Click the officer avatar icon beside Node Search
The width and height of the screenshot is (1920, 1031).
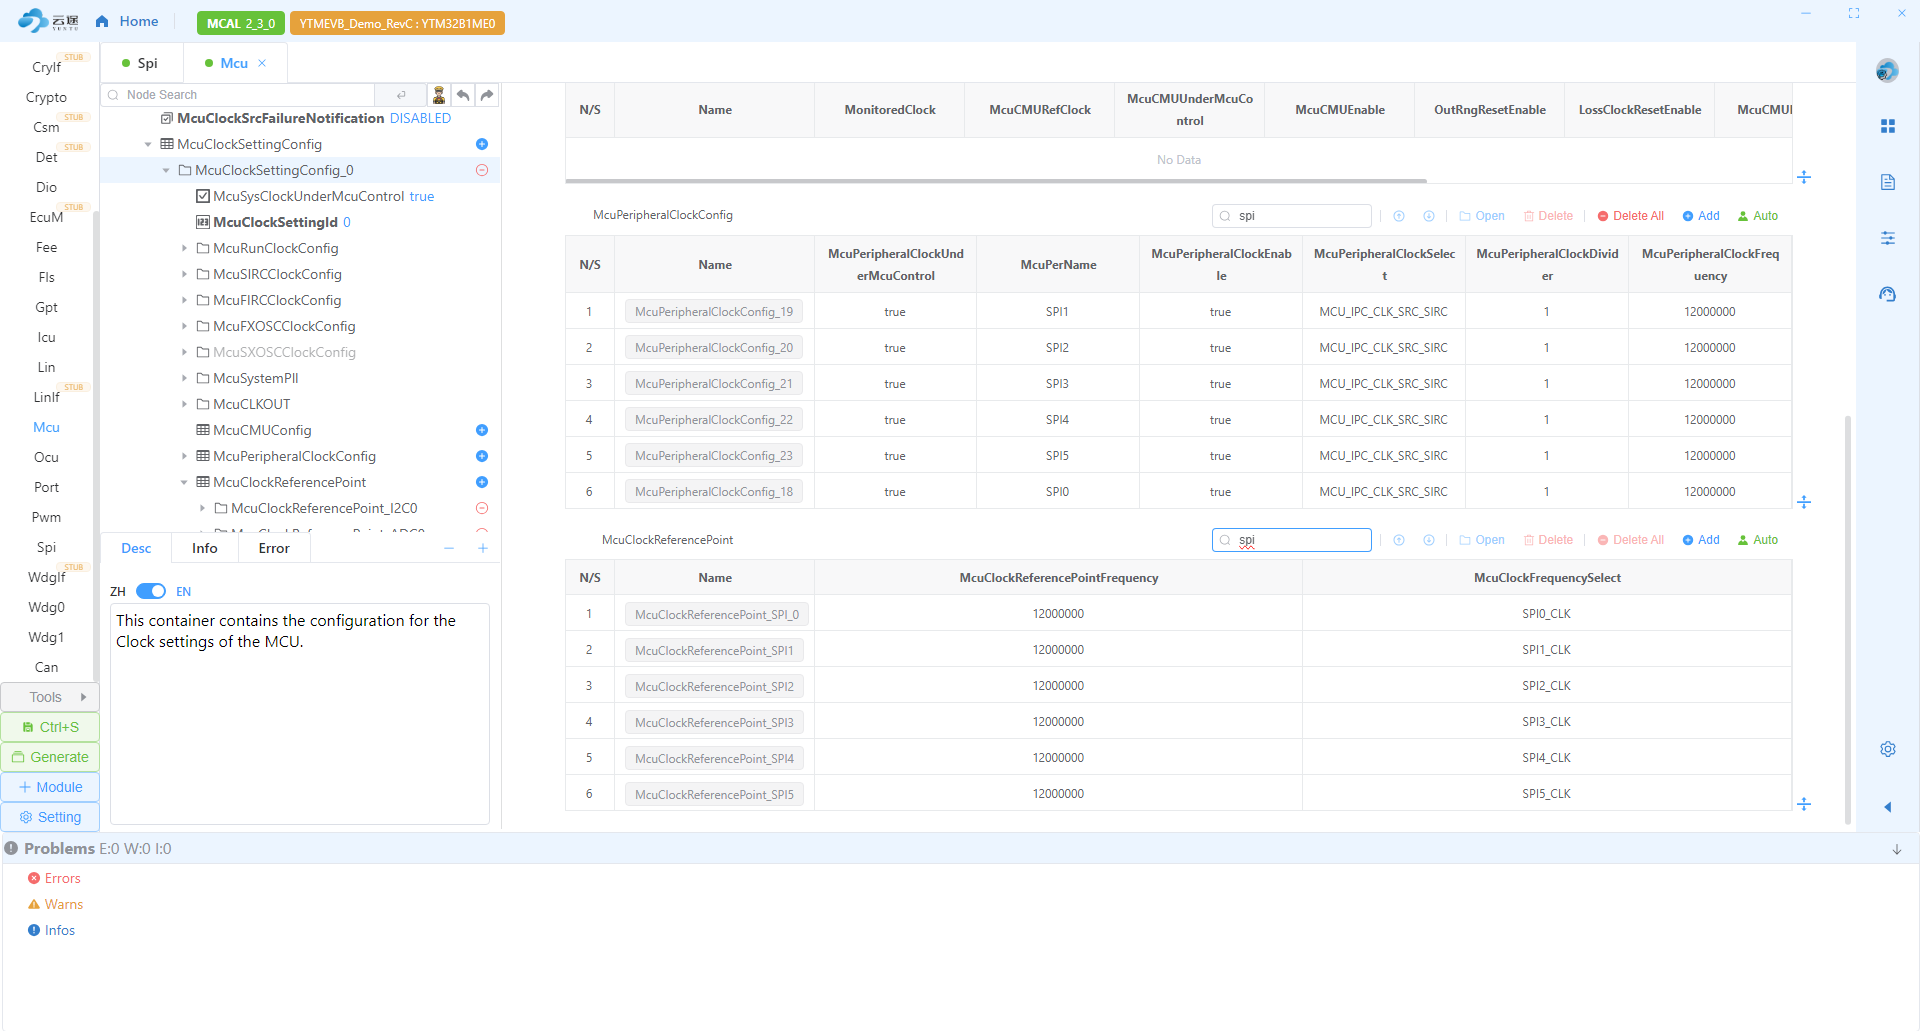[x=438, y=95]
